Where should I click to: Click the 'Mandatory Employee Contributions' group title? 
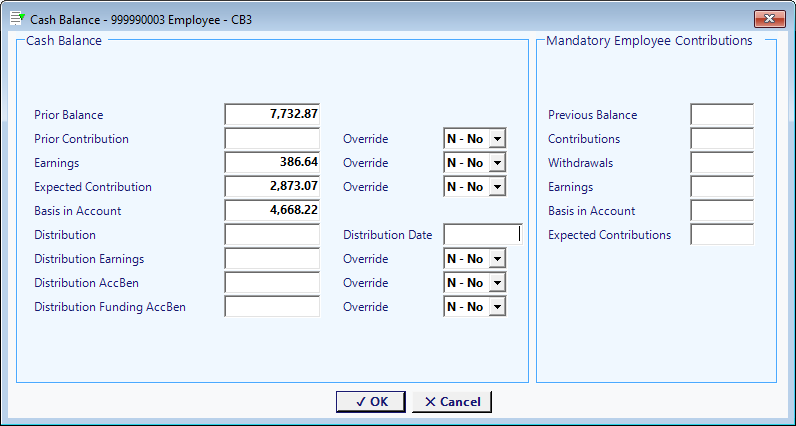[649, 41]
